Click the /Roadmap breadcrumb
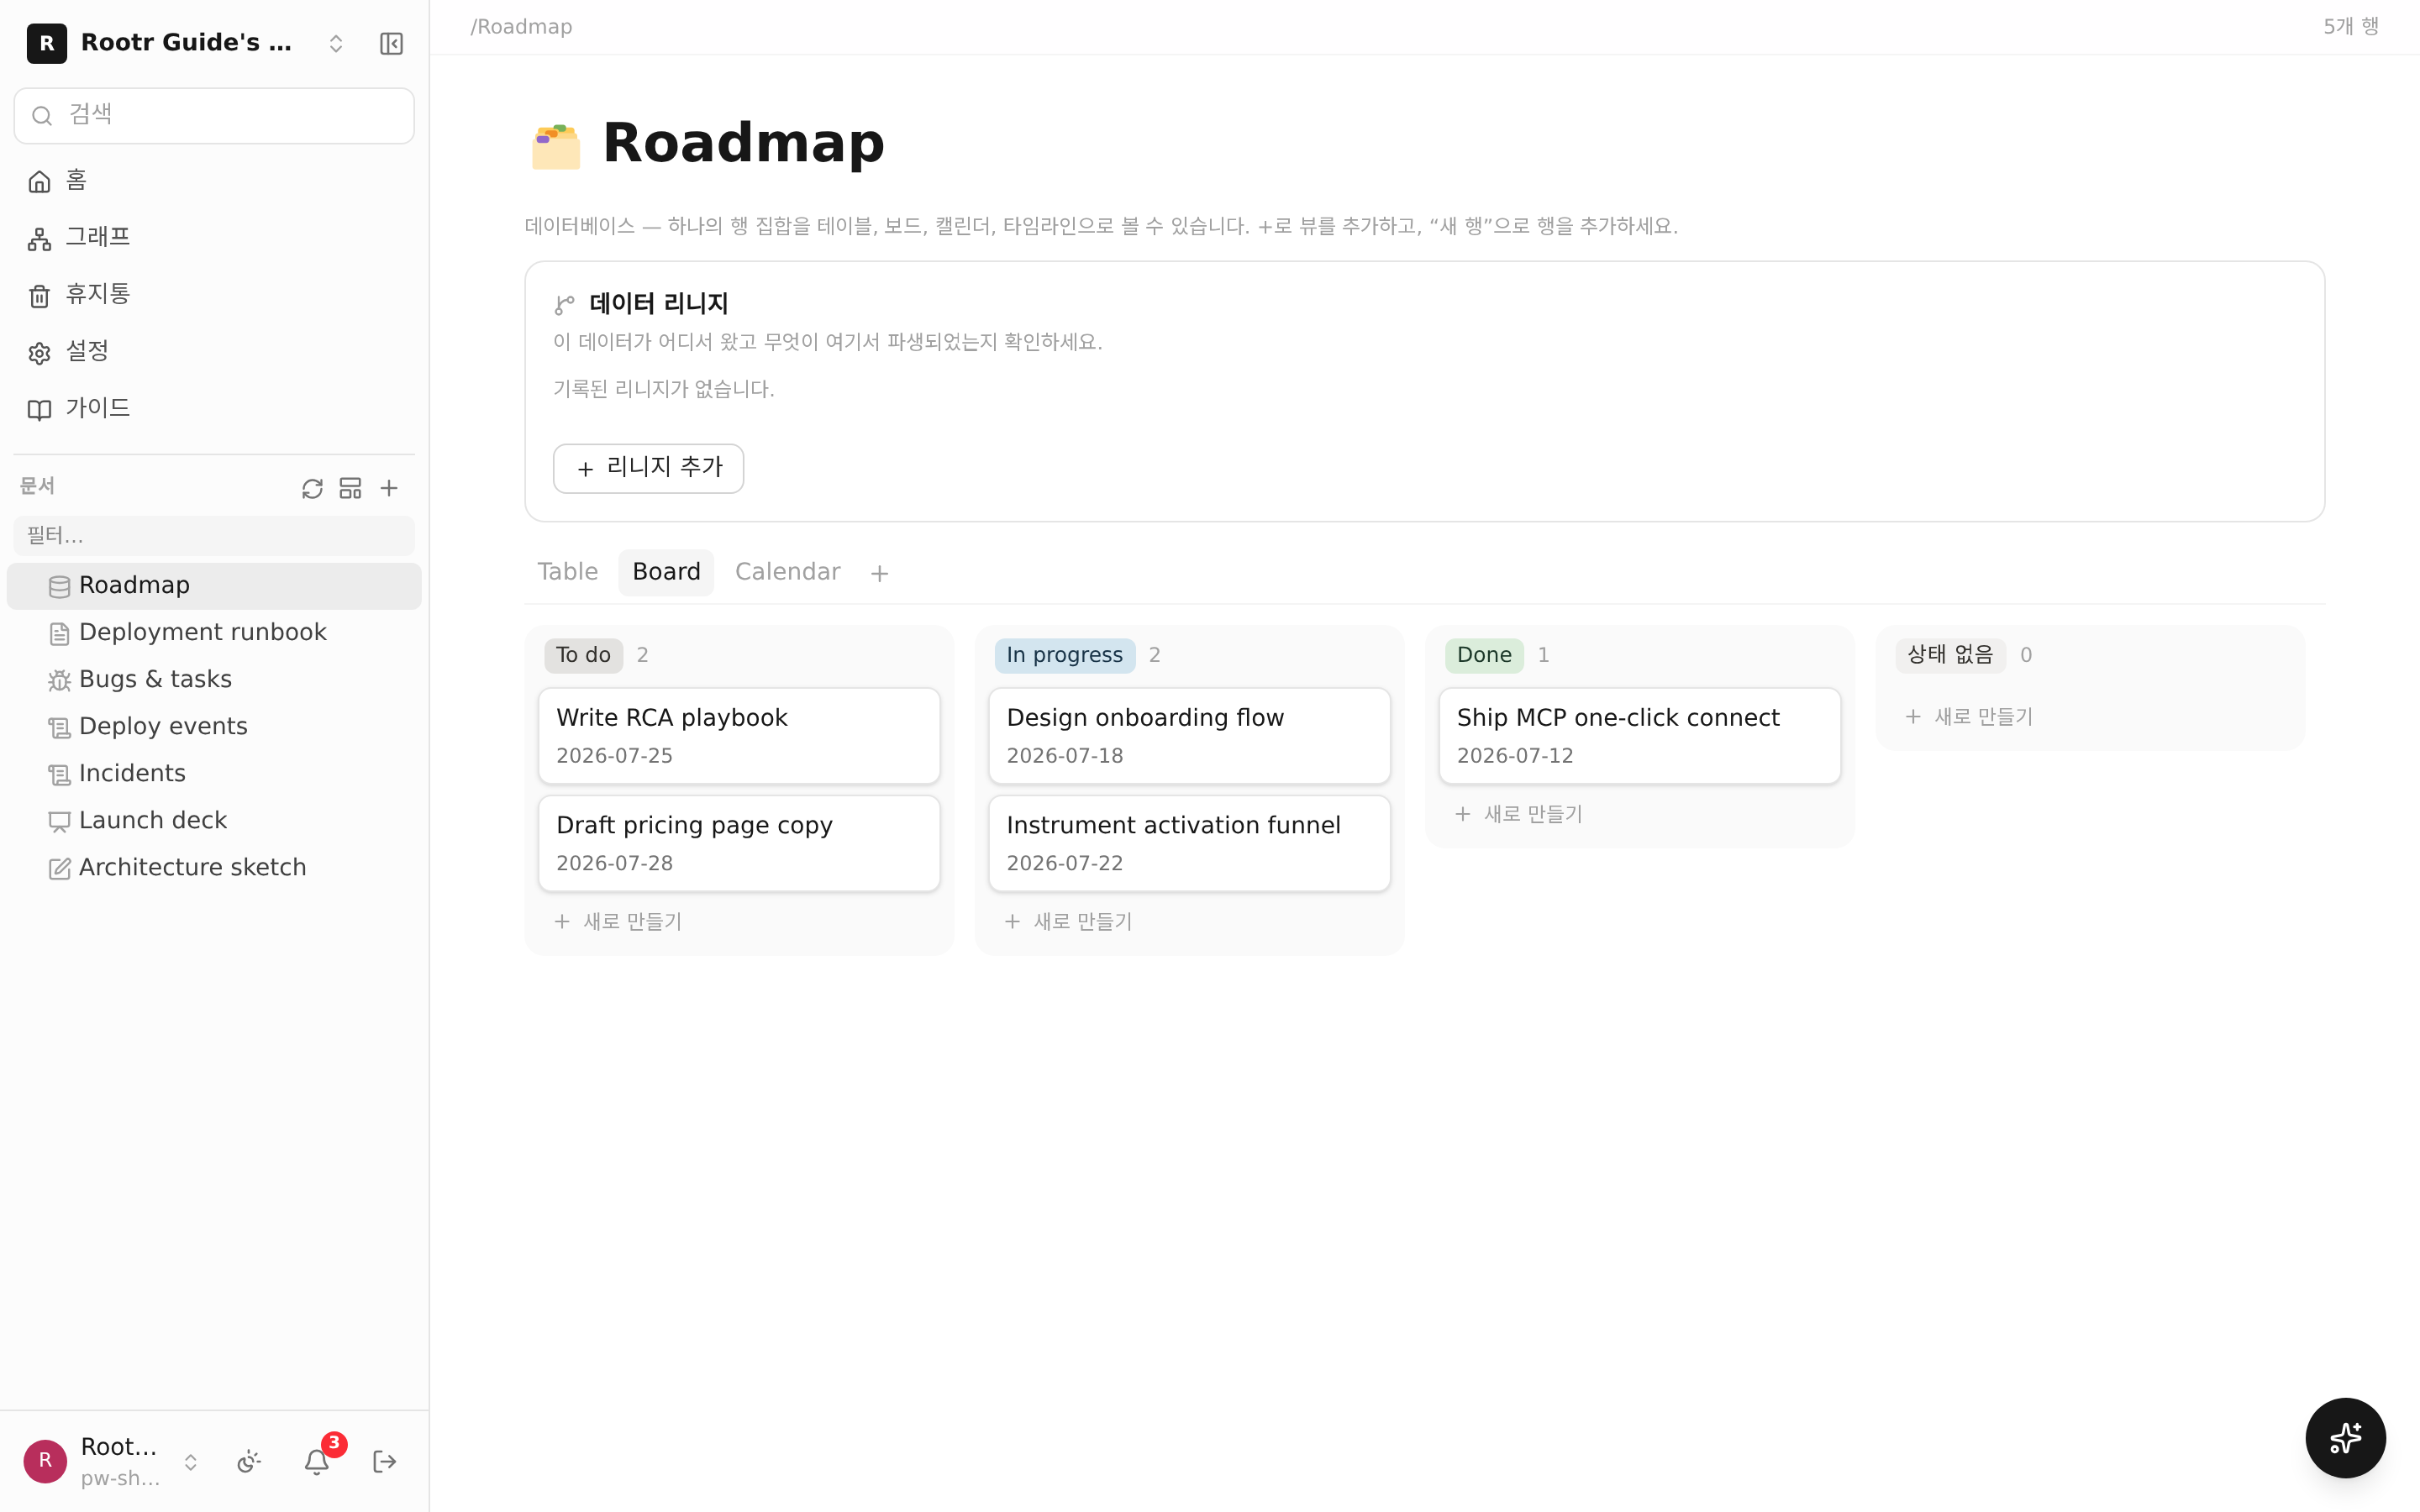 click(521, 27)
